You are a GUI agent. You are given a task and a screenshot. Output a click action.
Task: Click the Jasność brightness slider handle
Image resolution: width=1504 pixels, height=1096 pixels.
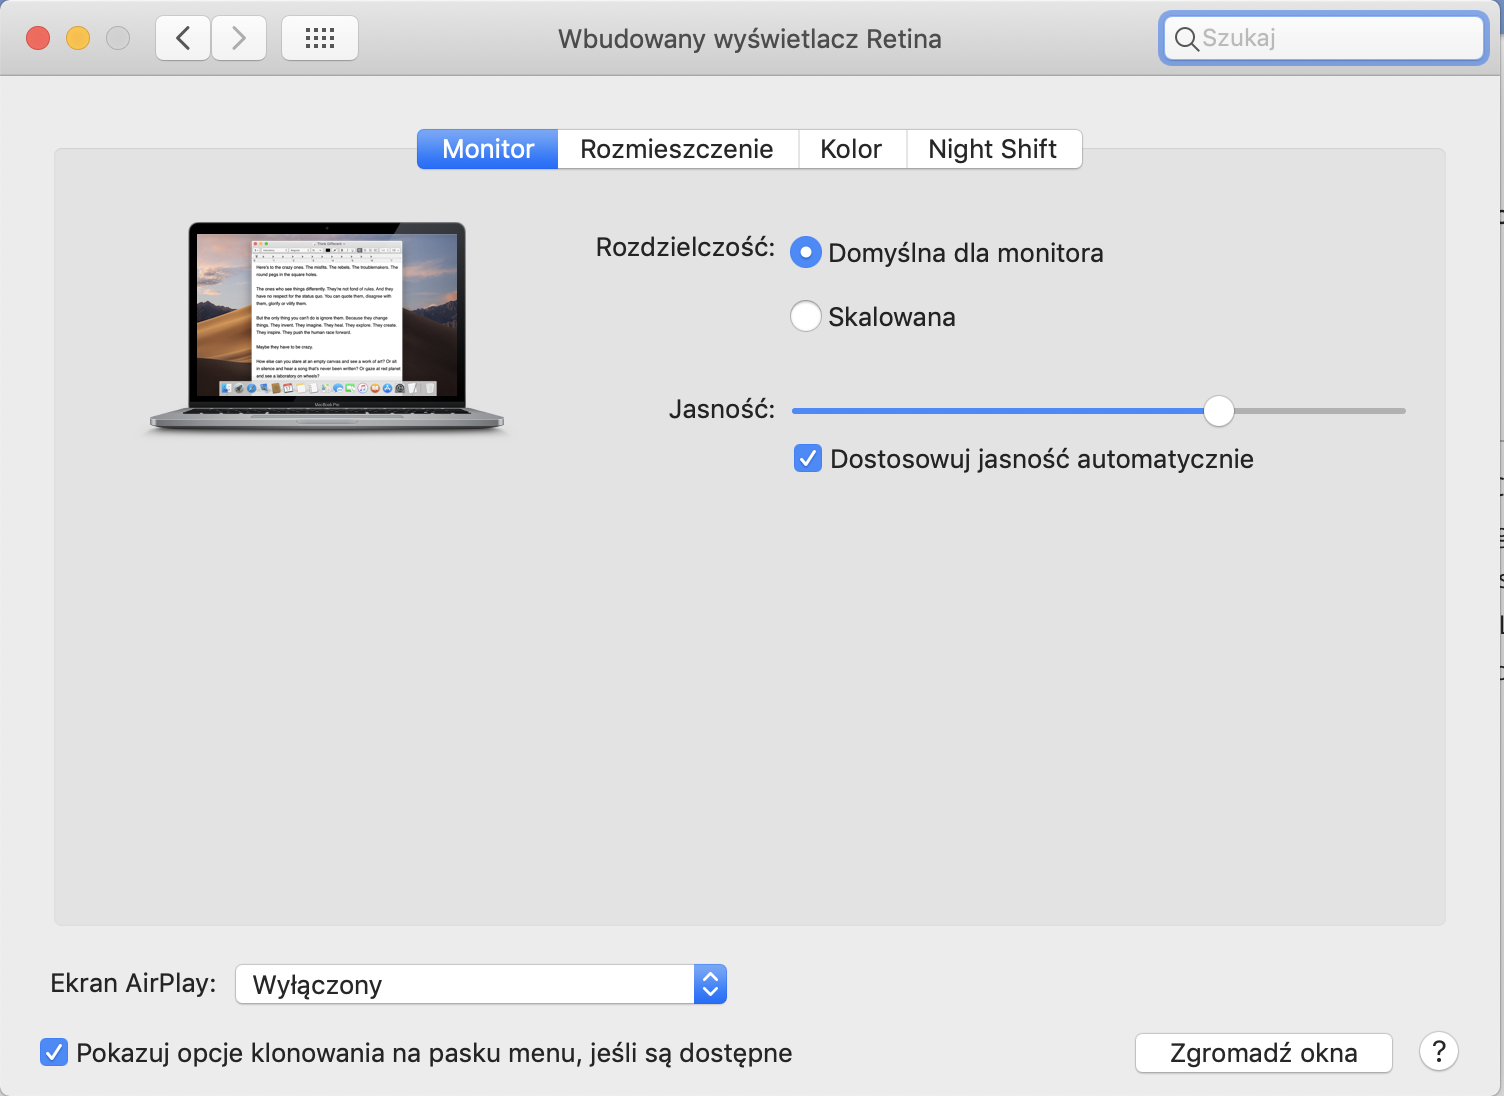(x=1218, y=411)
